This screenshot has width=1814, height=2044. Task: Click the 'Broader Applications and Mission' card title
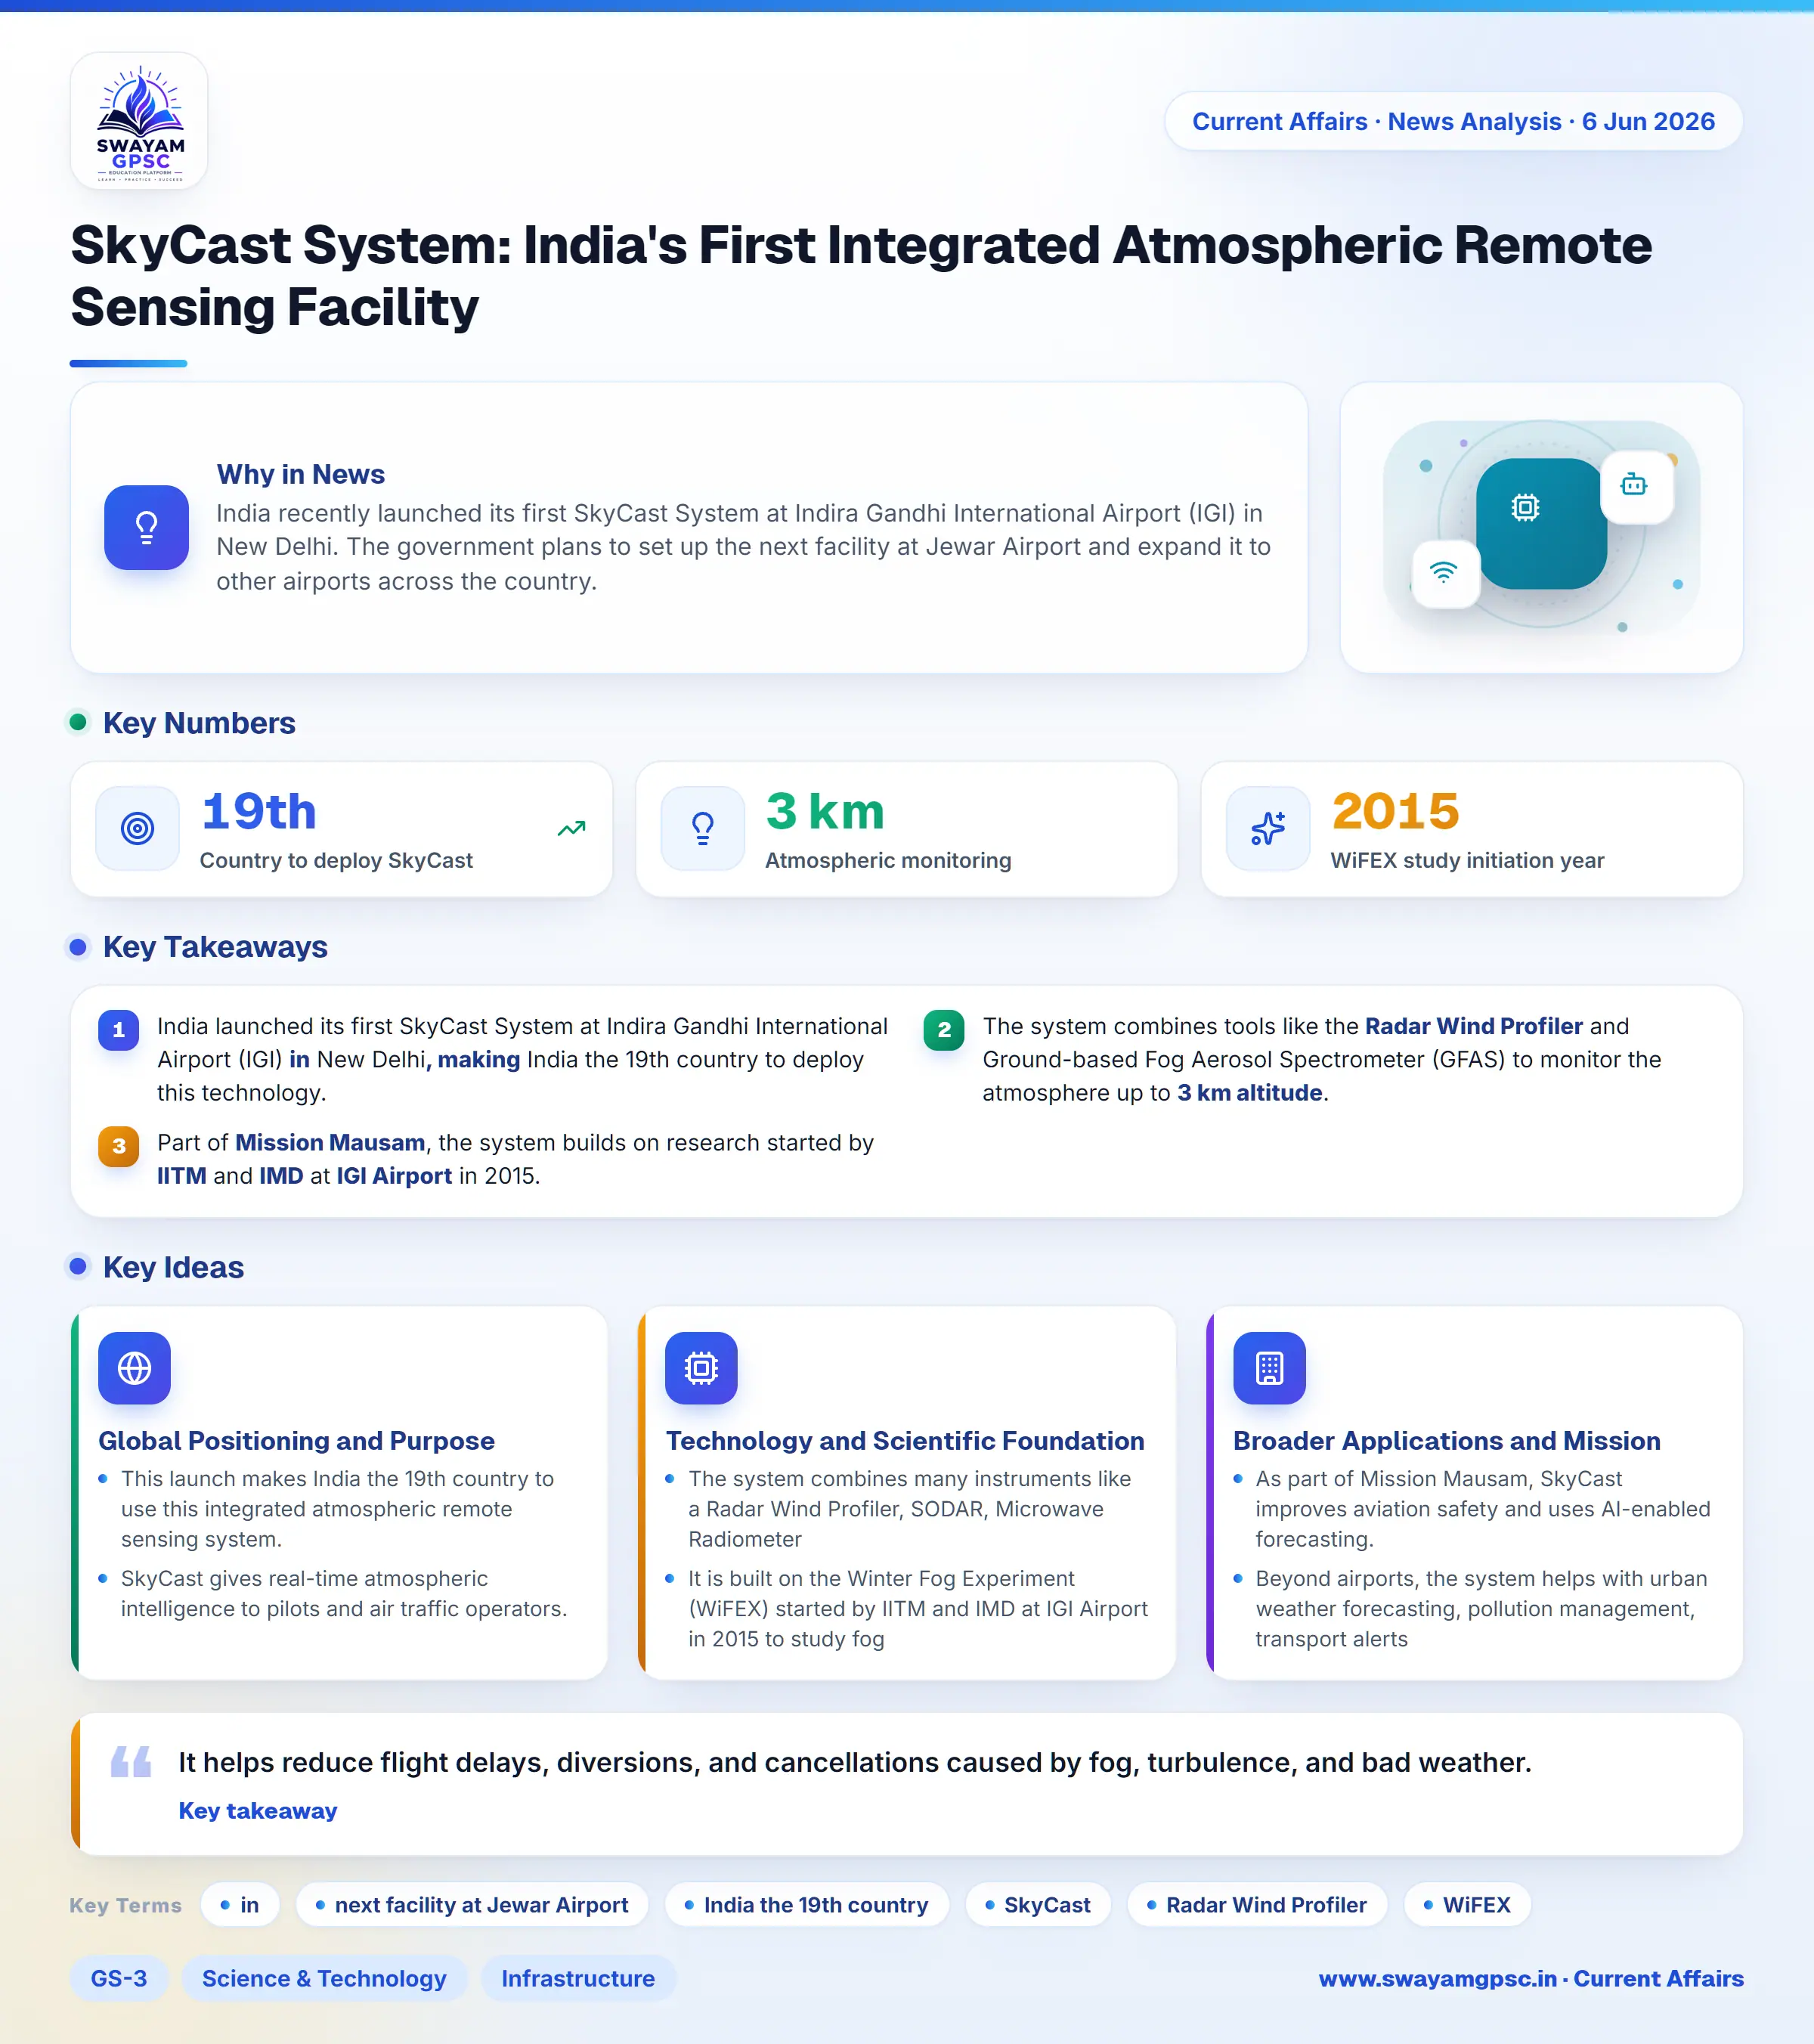(1447, 1441)
